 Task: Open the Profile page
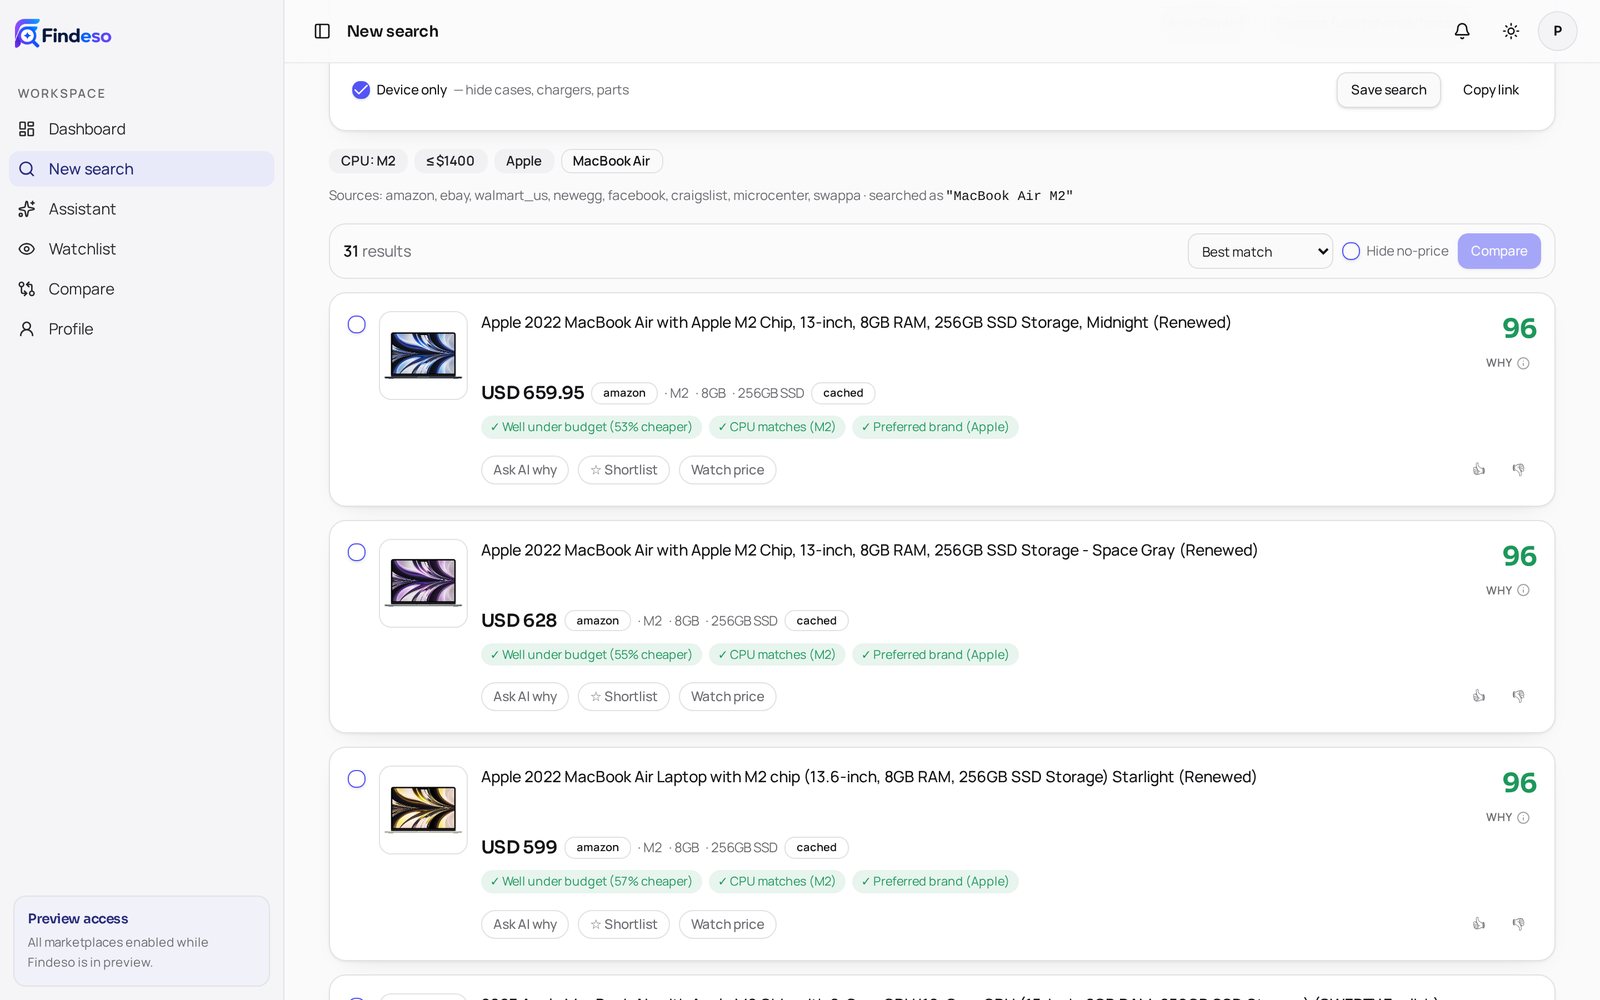coord(141,329)
